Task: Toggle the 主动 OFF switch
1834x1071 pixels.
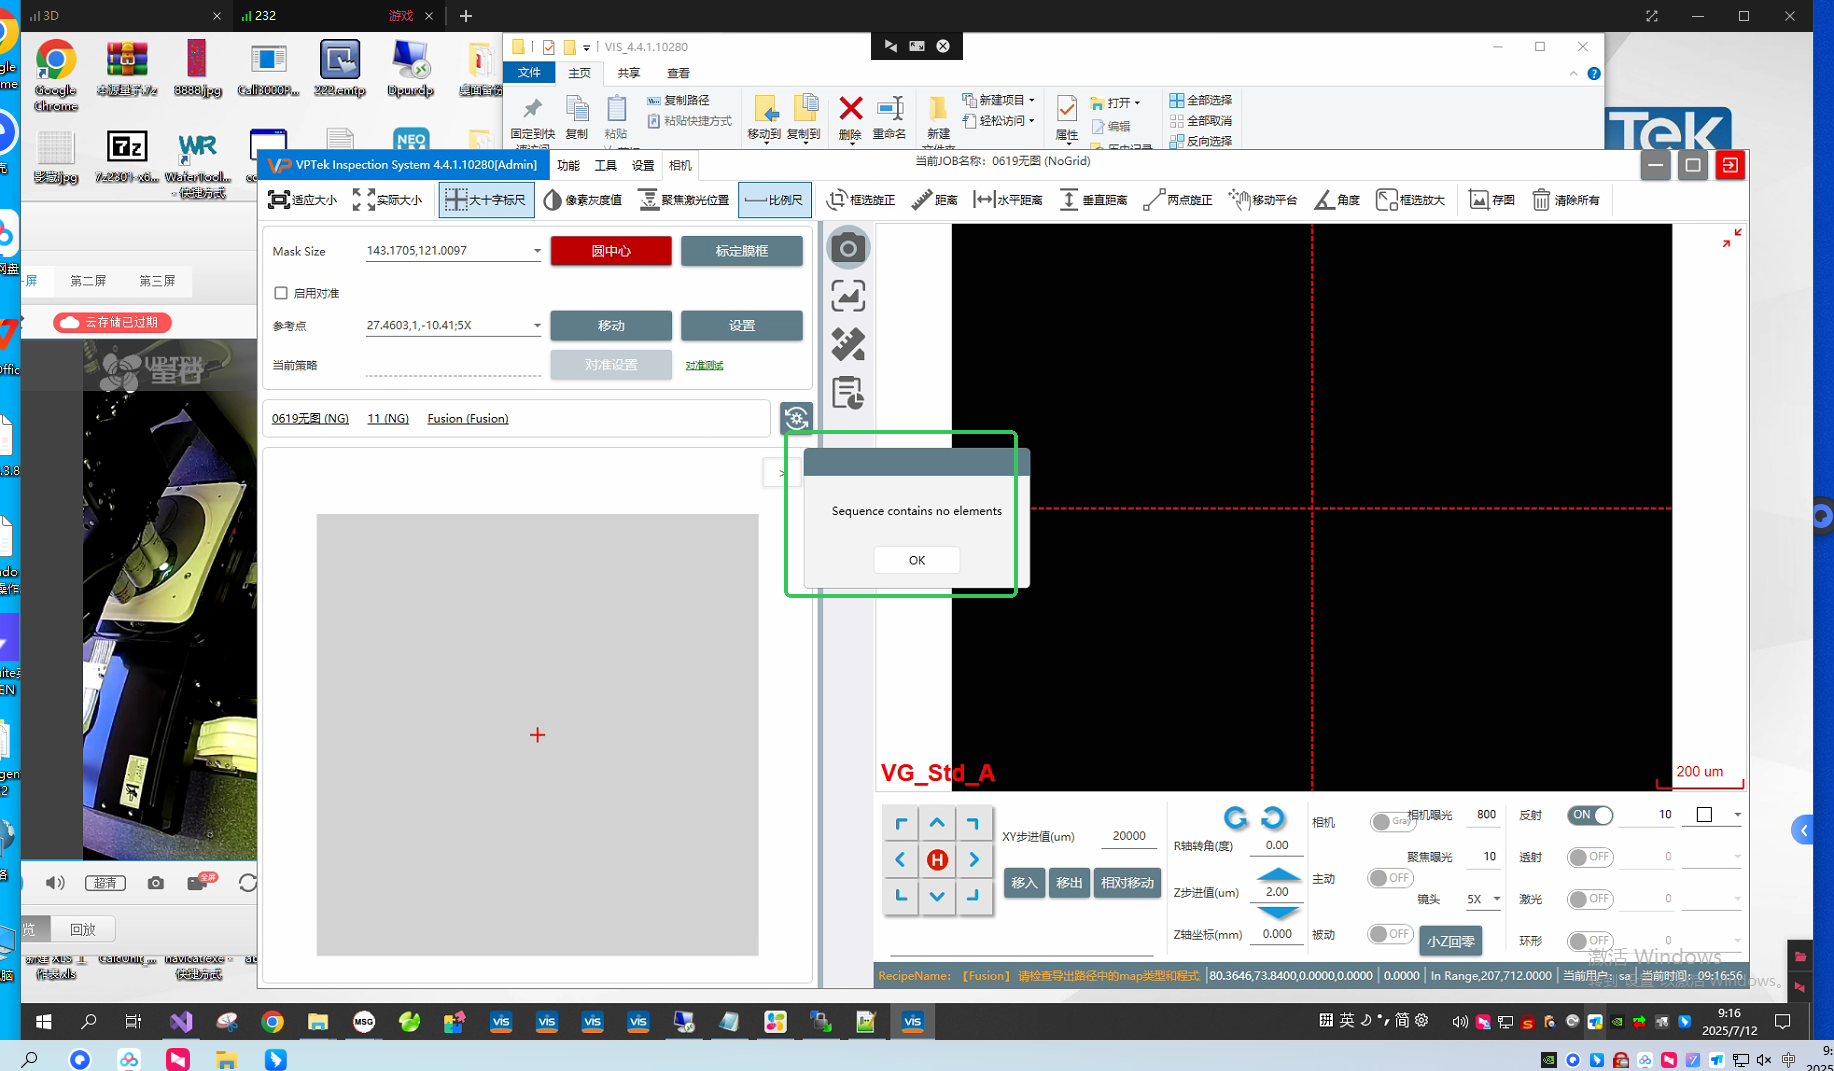Action: (1391, 878)
